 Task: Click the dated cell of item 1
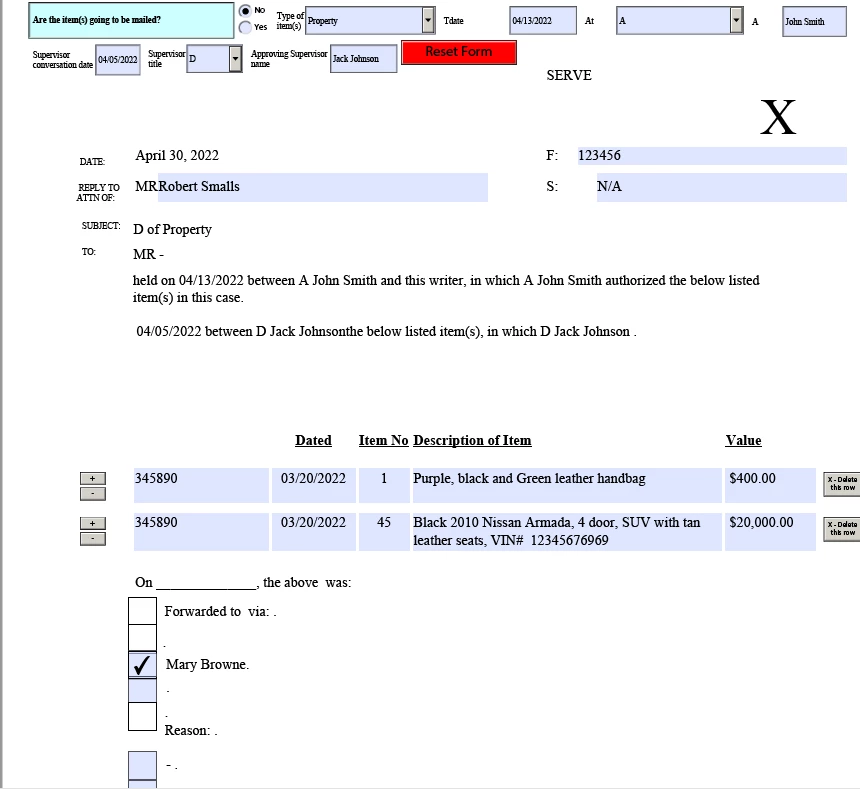(314, 485)
